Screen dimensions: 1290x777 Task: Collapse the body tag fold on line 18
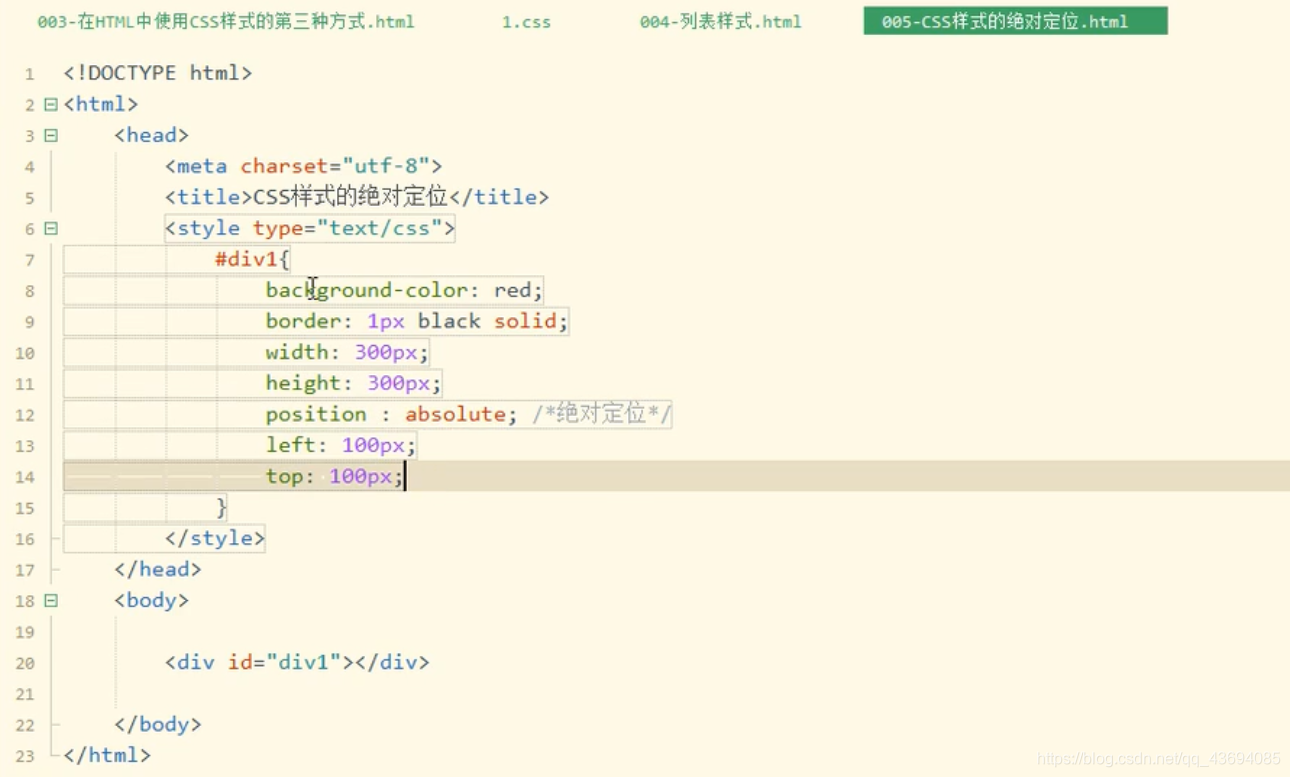[51, 600]
